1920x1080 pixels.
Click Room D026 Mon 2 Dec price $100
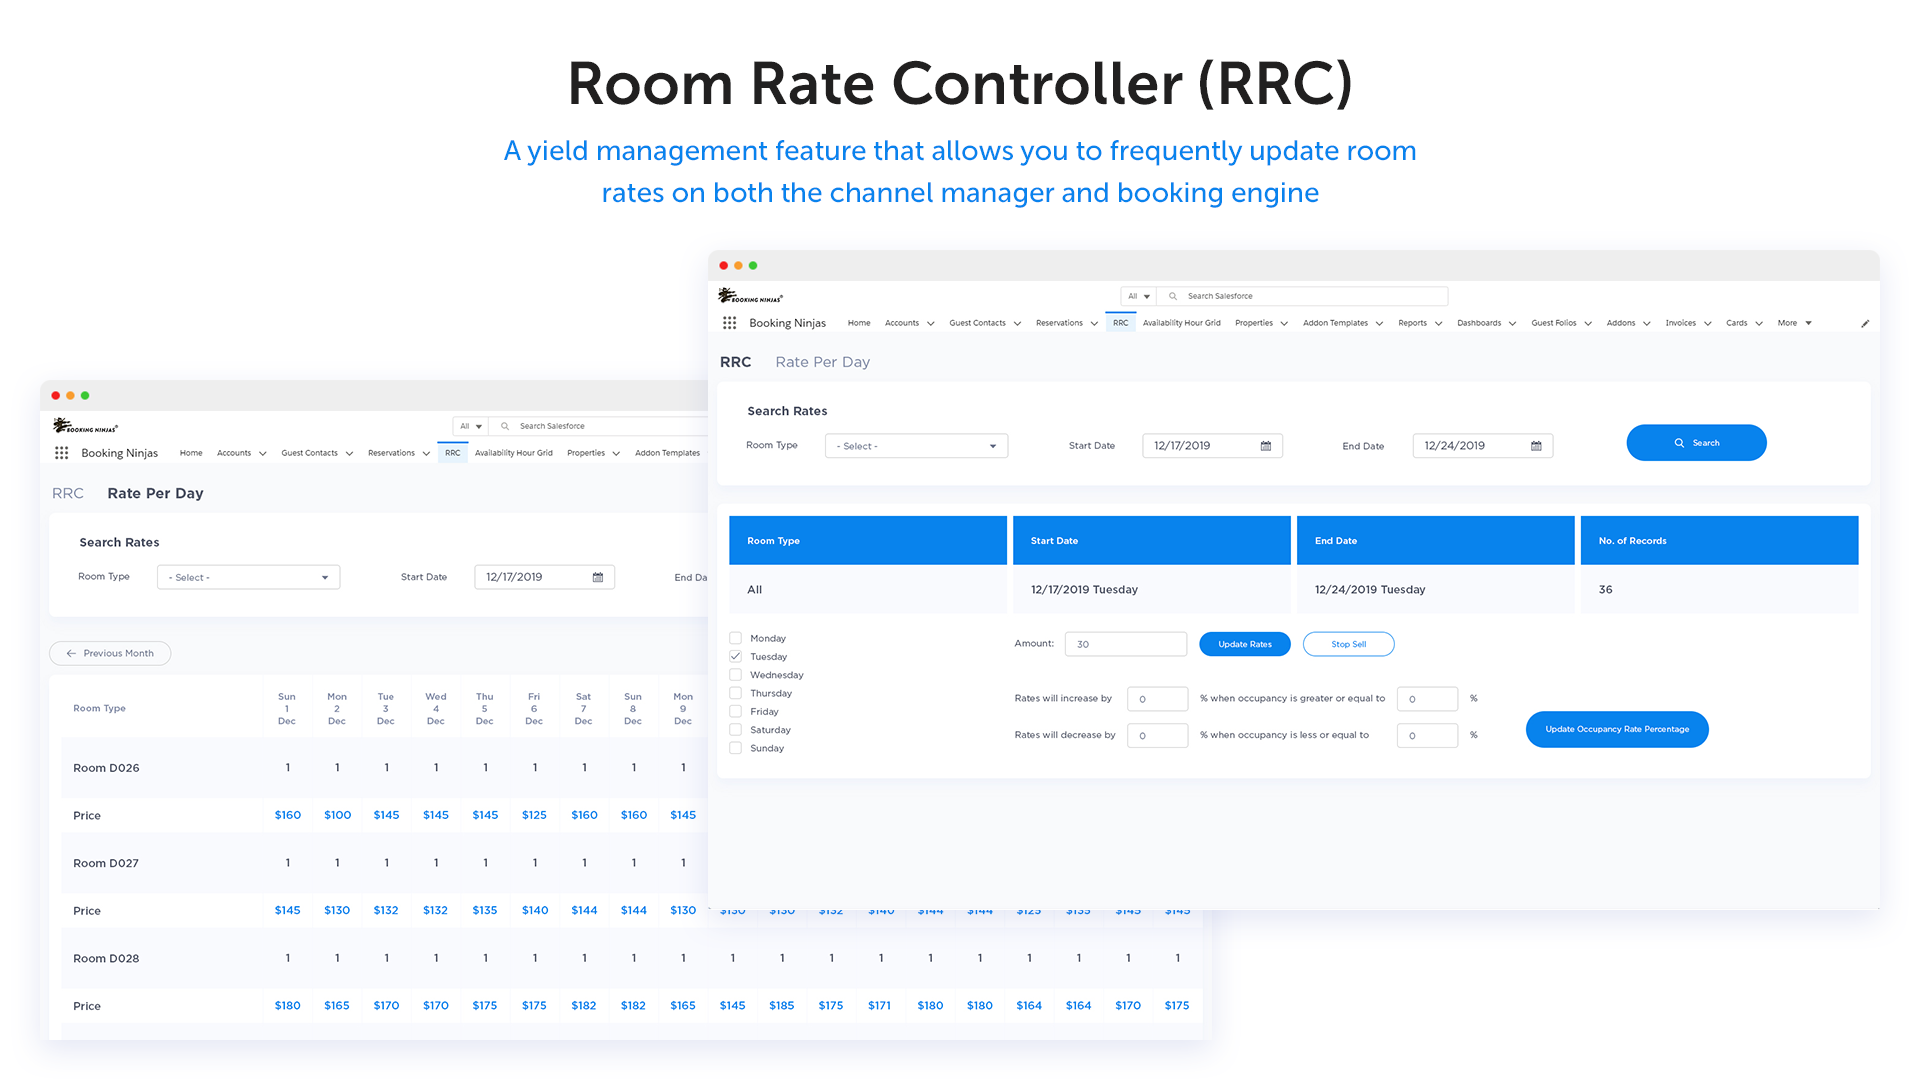click(337, 815)
